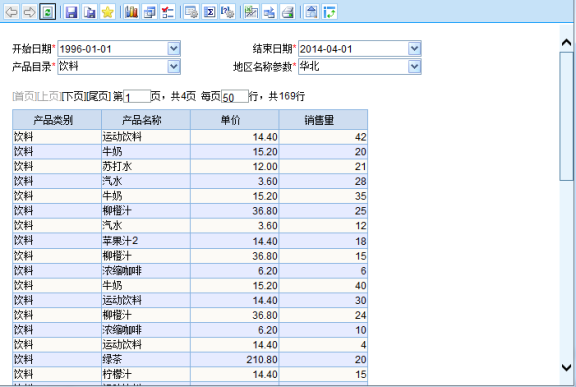
Task: Click the refresh report icon
Action: point(47,12)
